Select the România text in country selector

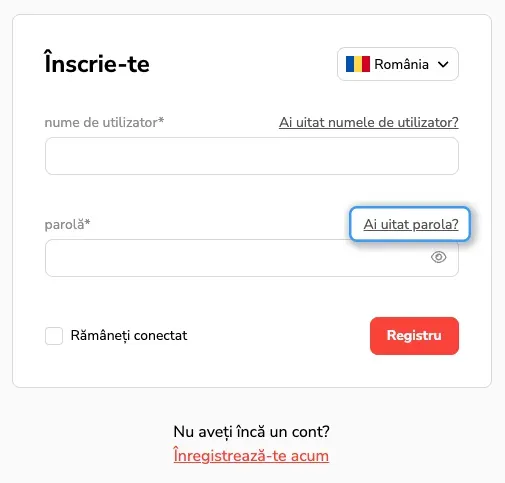401,64
